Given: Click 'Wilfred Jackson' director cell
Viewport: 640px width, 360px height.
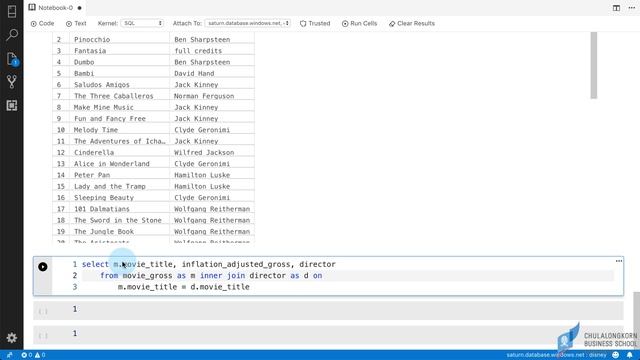Looking at the screenshot, I should coord(204,153).
